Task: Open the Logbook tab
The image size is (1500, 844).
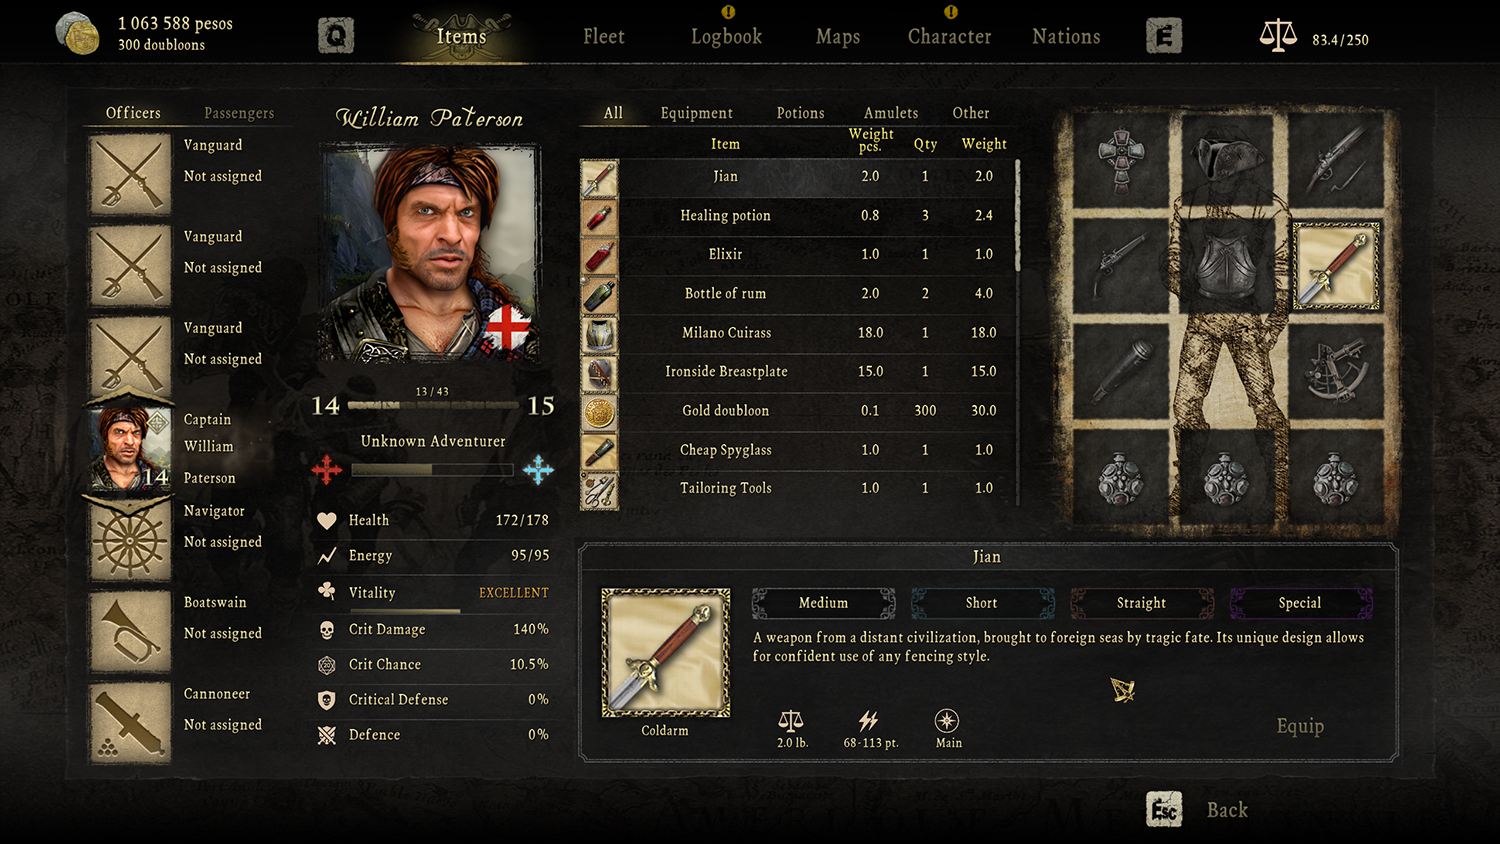Action: [x=727, y=37]
